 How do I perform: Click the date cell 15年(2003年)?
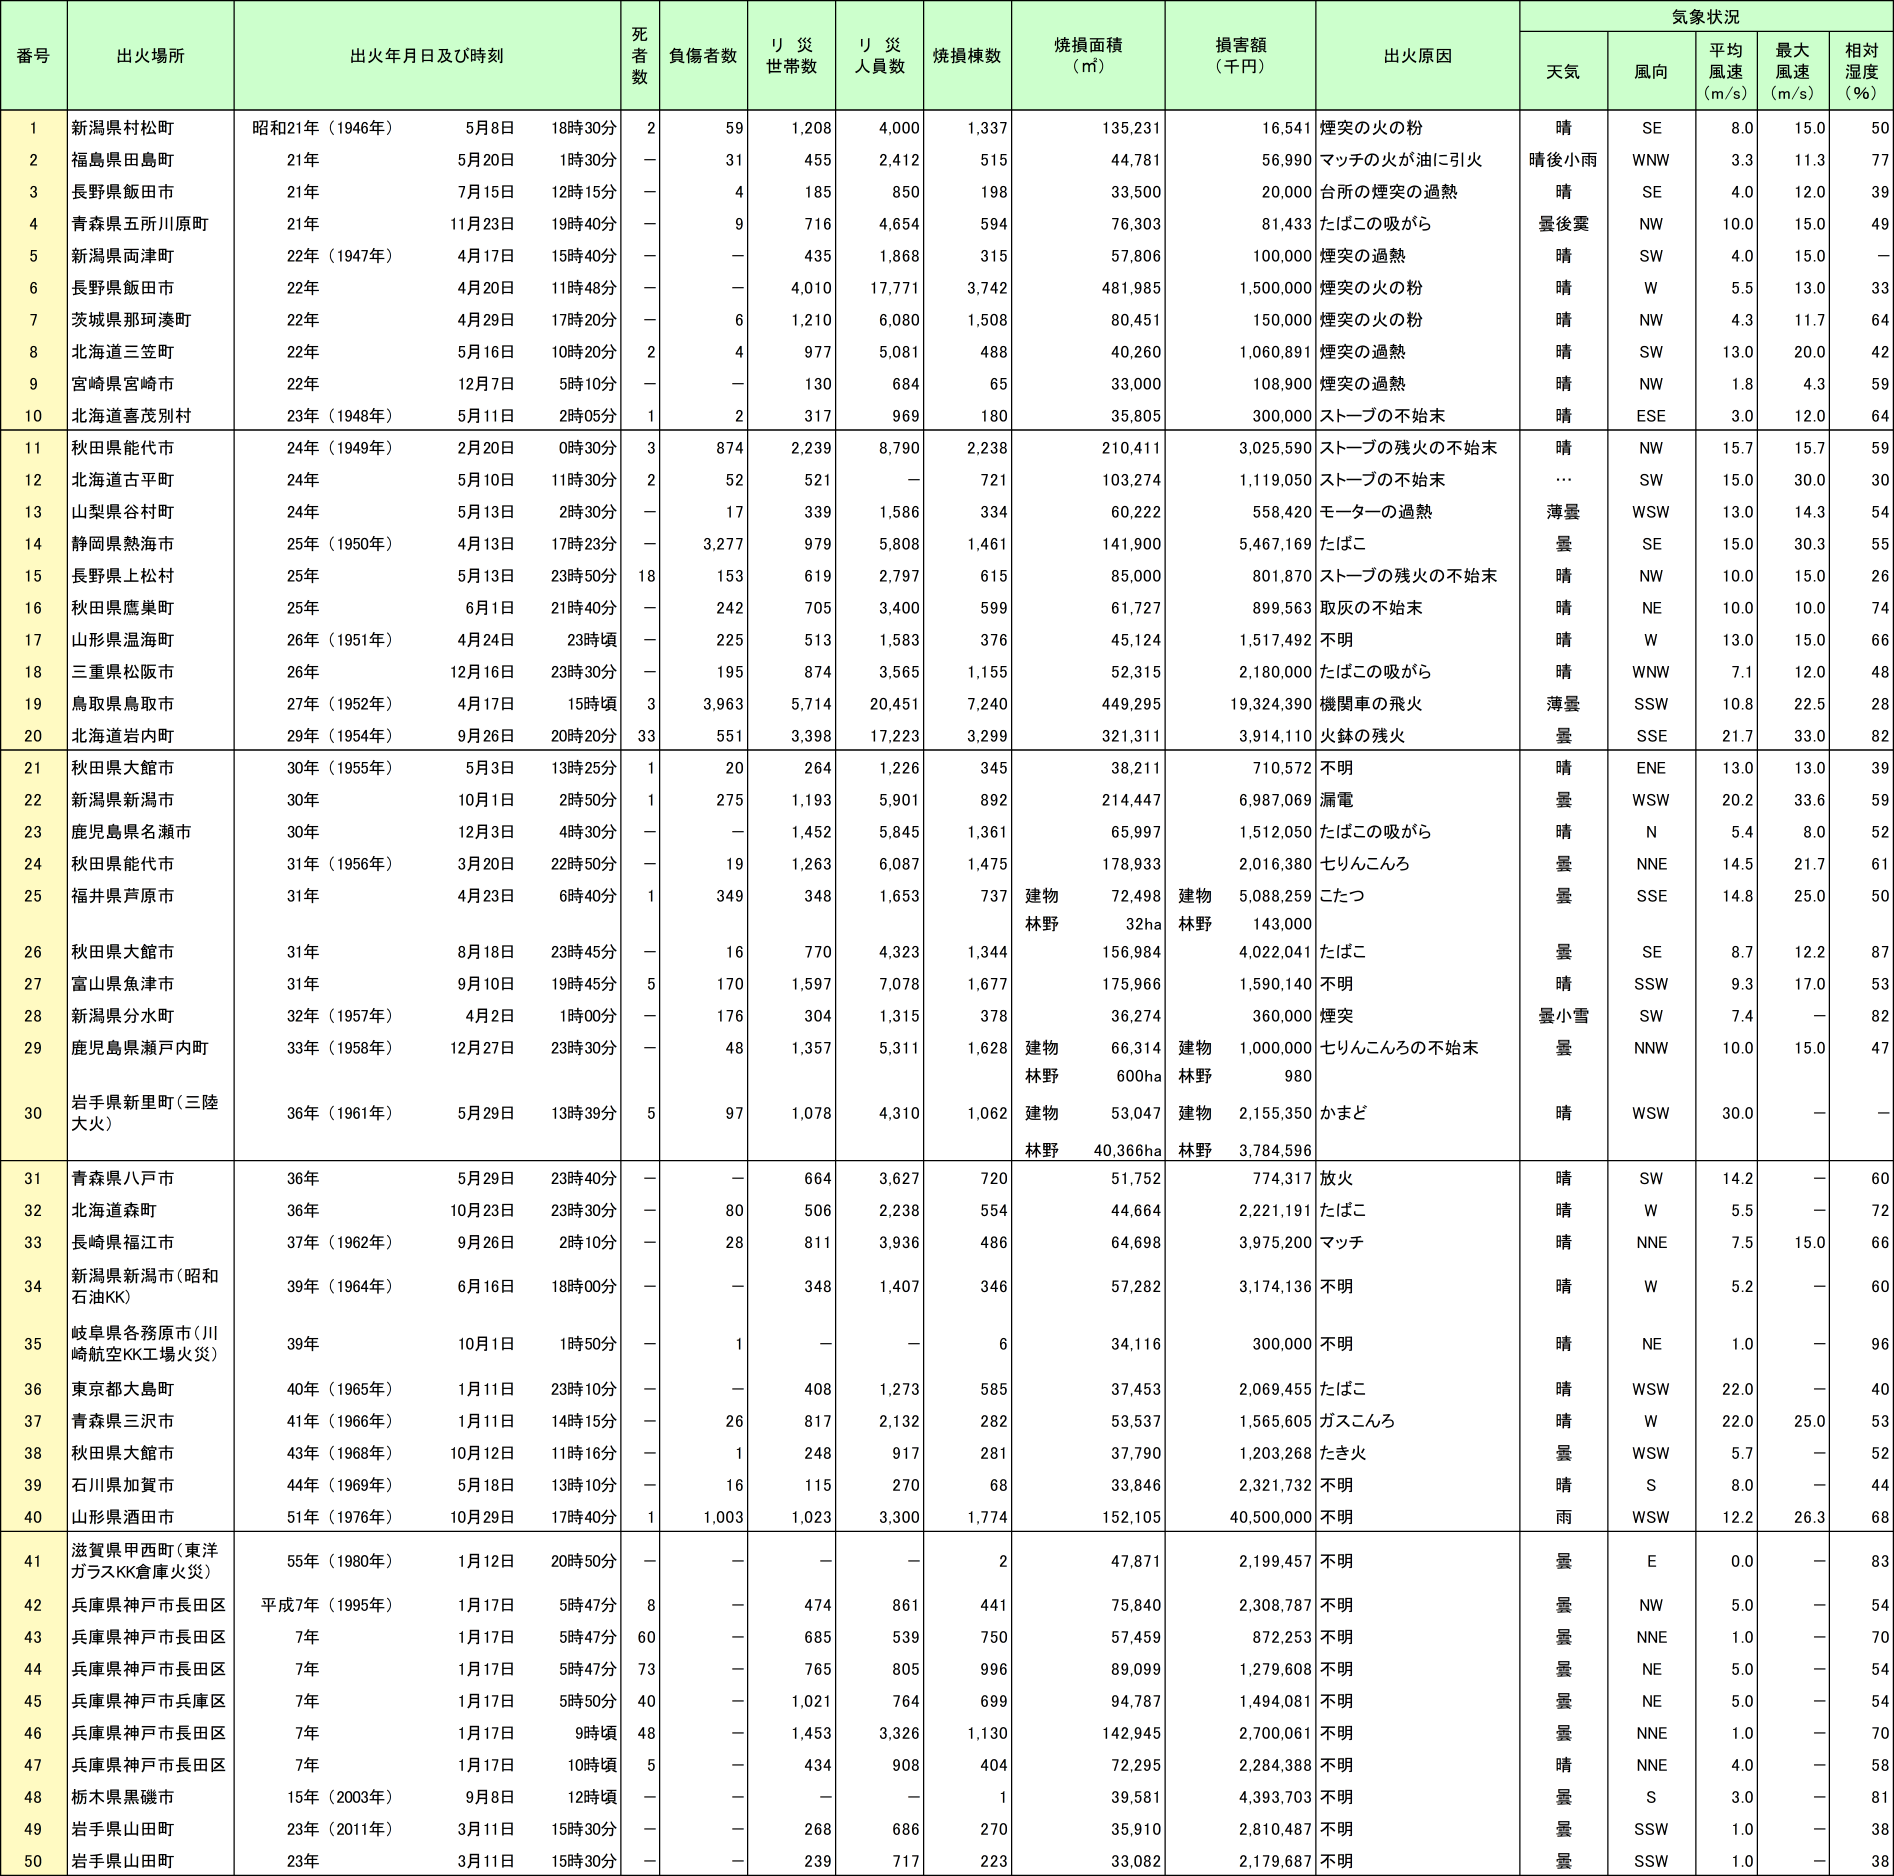tap(340, 1797)
